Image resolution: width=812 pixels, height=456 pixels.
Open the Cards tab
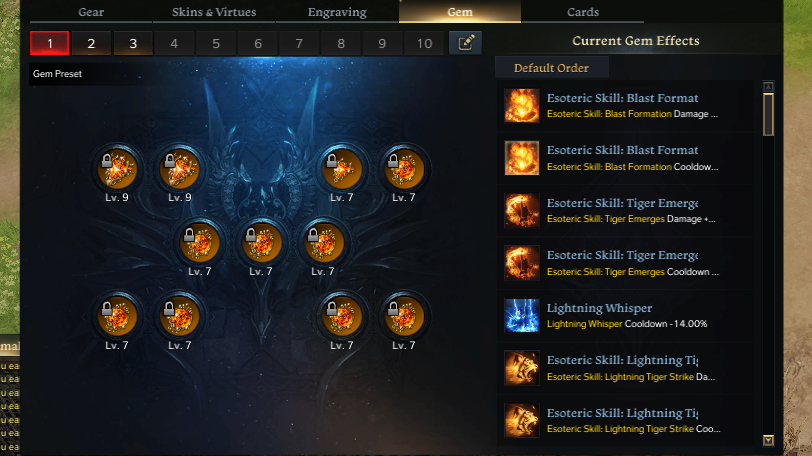point(583,12)
